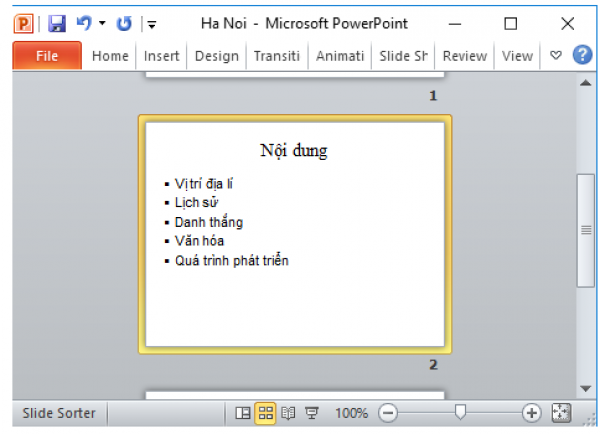Select the 'Nội dung' slide 2 thumbnail
This screenshot has width=600, height=434.
(295, 234)
